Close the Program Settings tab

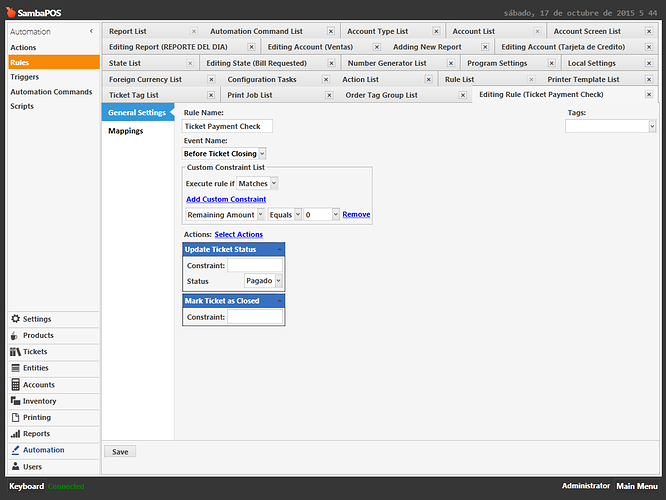(551, 63)
